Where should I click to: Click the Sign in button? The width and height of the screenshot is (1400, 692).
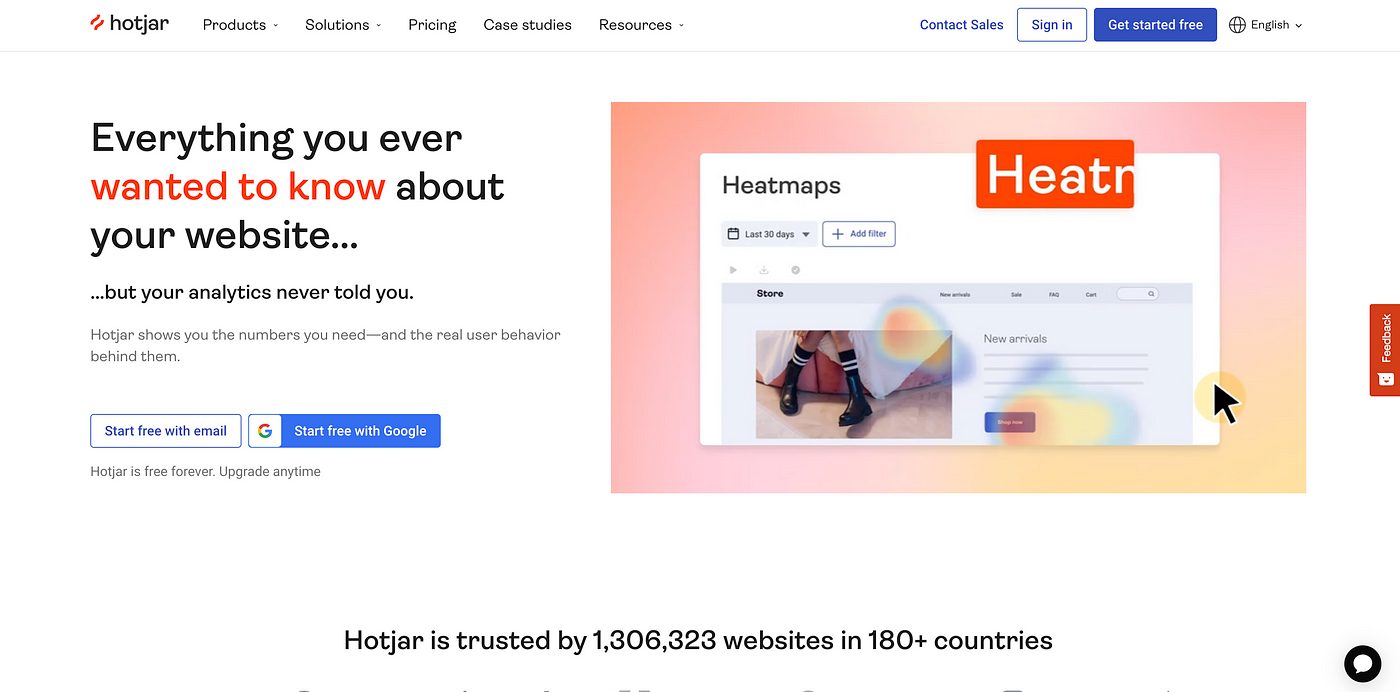[x=1052, y=25]
